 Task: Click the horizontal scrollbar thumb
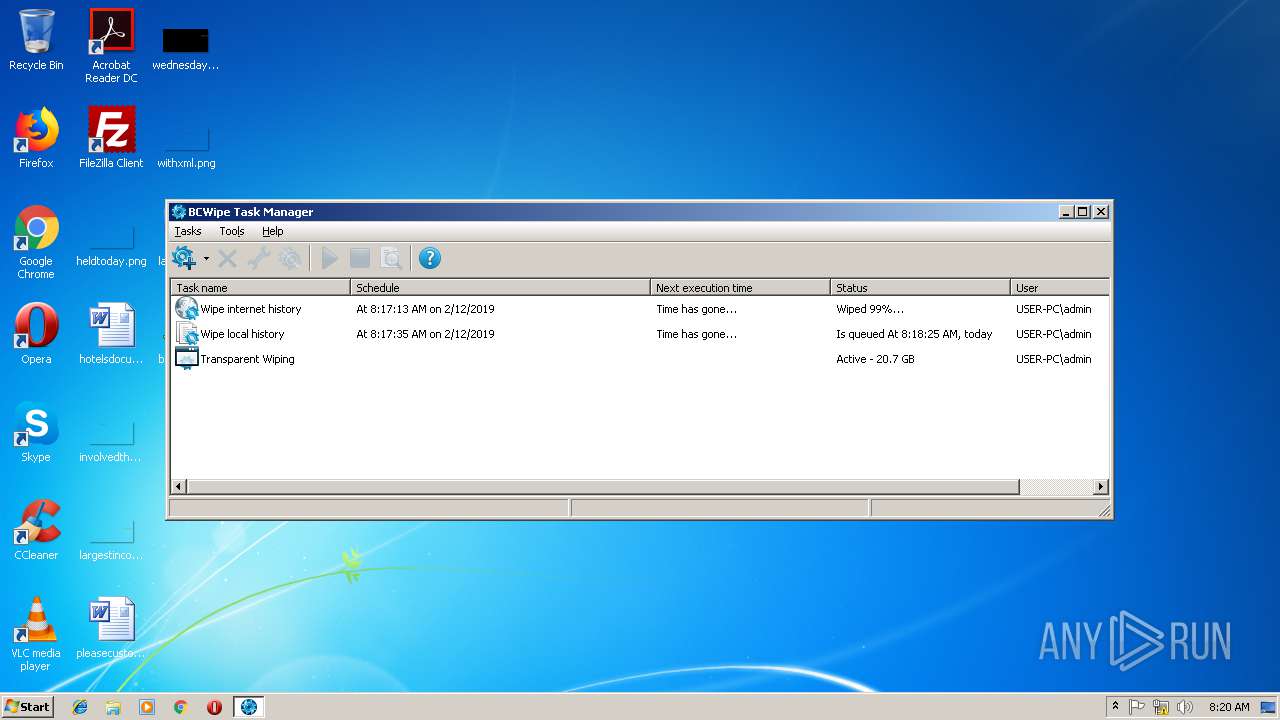[x=603, y=487]
